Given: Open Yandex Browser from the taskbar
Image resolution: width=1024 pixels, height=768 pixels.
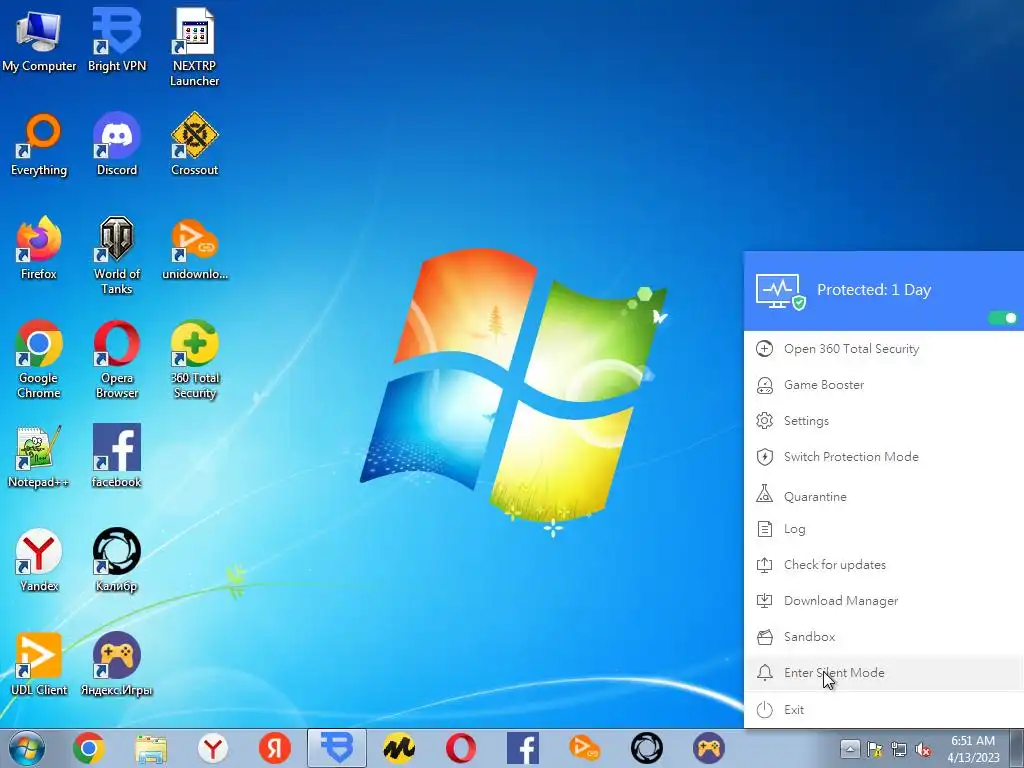Looking at the screenshot, I should (213, 748).
